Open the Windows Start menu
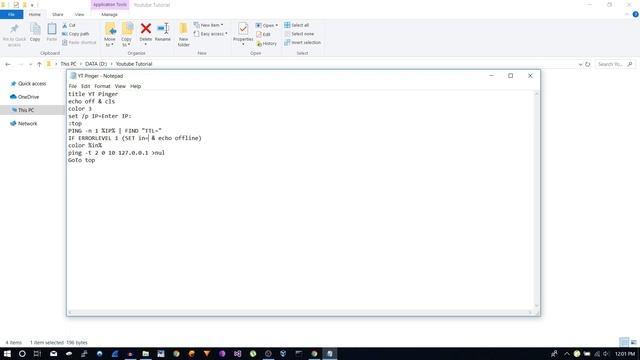Screen dimensions: 640x360 click(7, 354)
